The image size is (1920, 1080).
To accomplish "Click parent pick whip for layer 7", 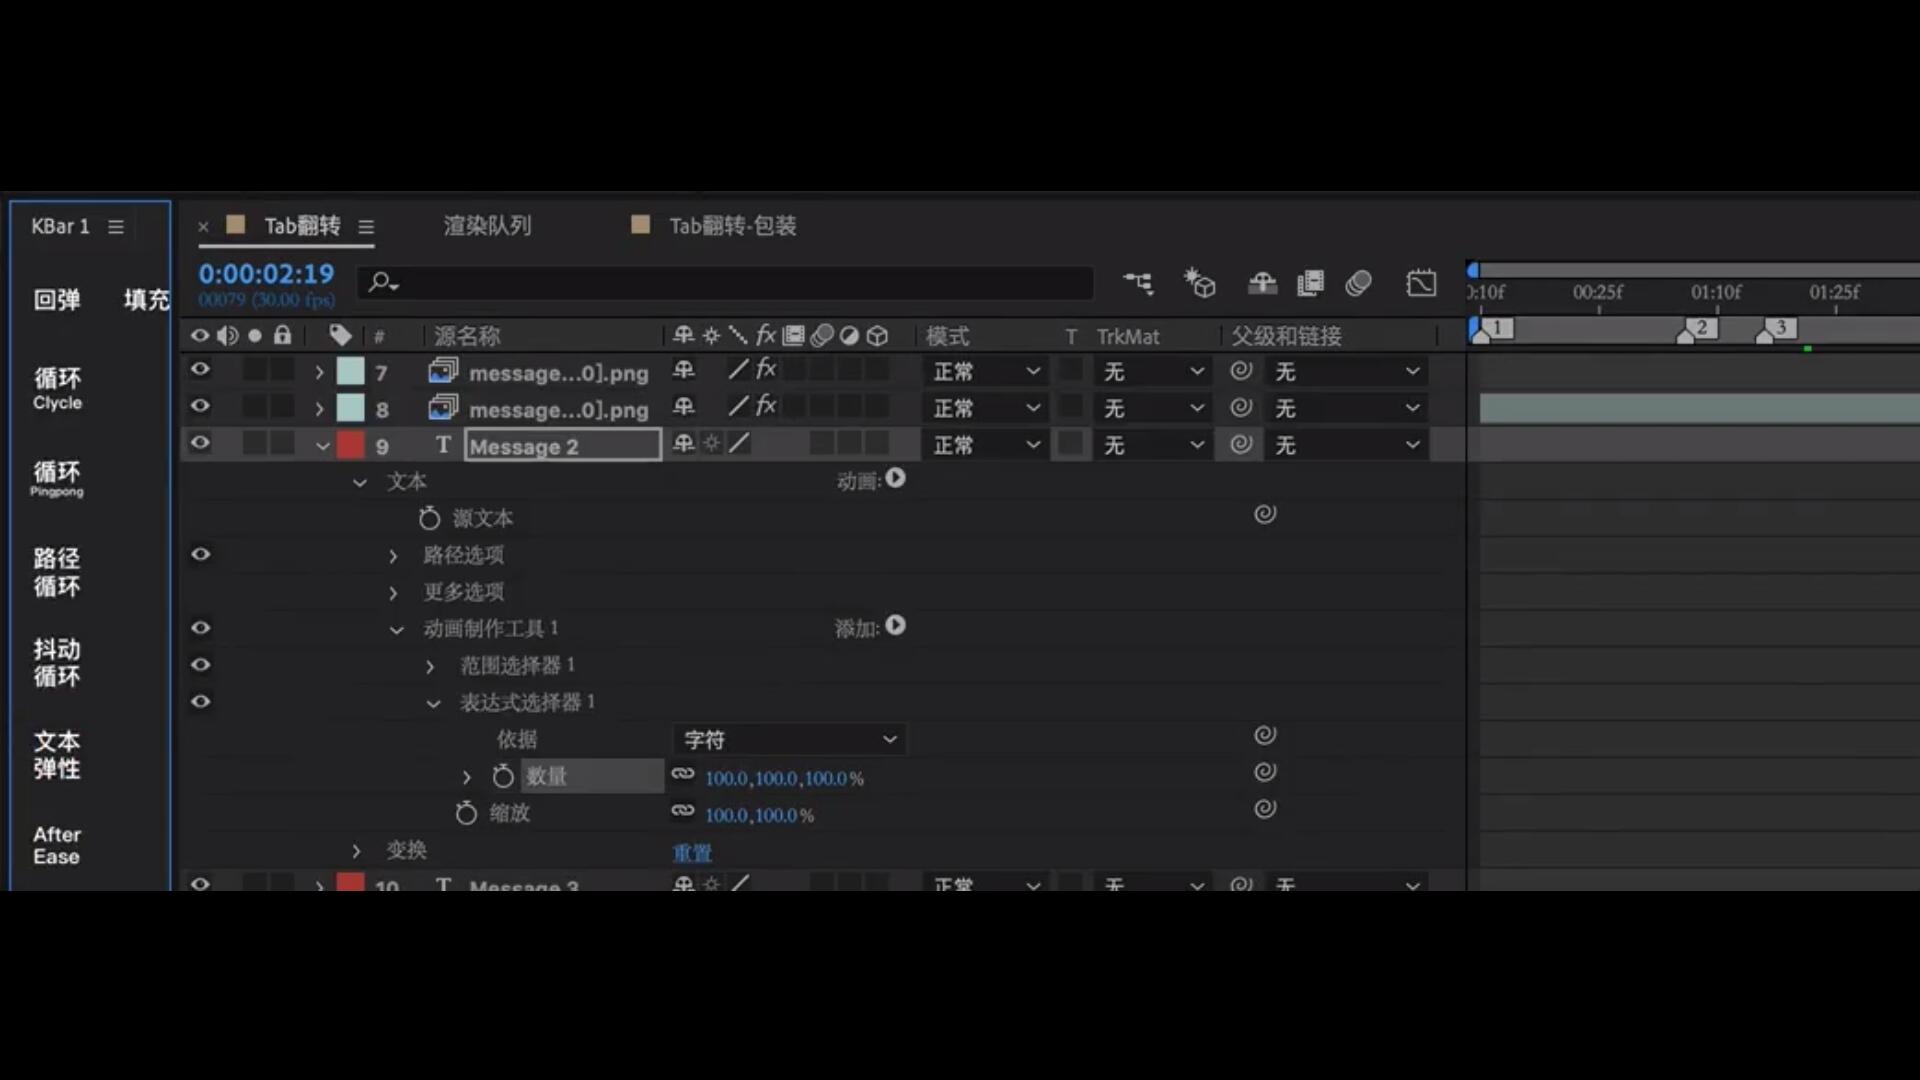I will 1241,371.
